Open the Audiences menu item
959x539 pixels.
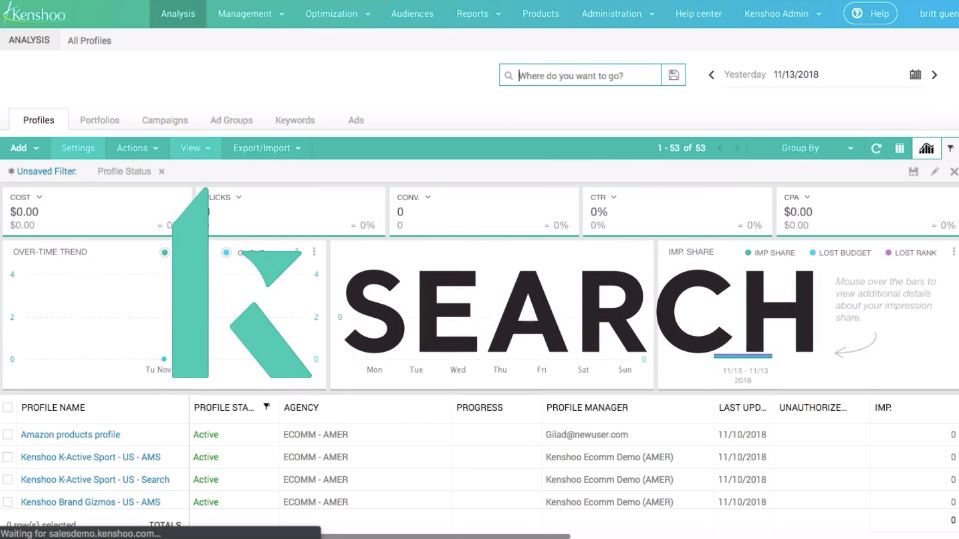[x=412, y=13]
